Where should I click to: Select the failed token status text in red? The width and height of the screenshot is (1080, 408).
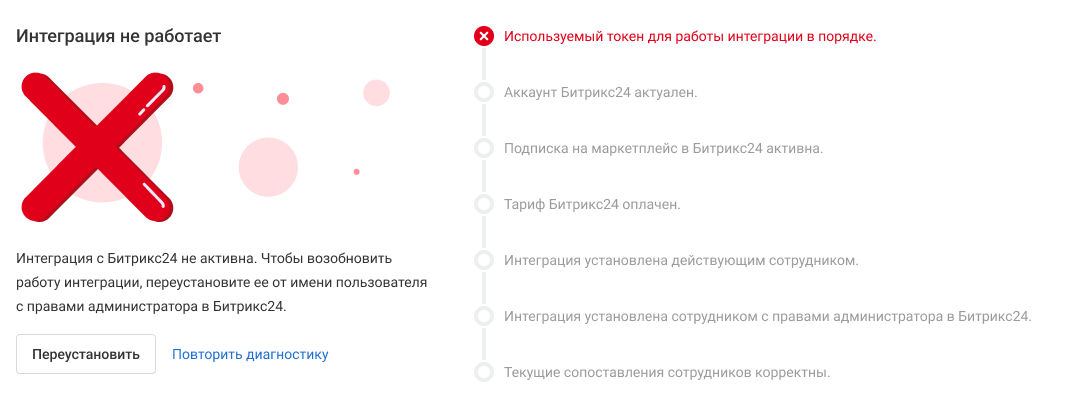tap(690, 37)
